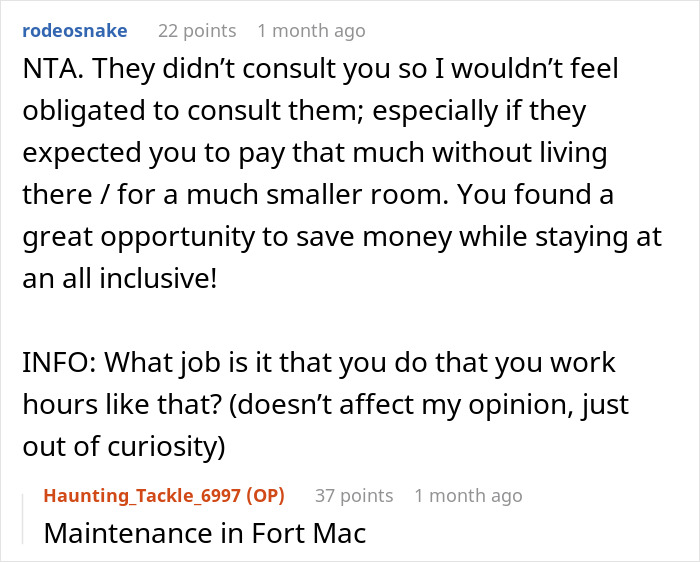Open rodeosnake's user profile
Viewport: 700px width, 562px height.
click(75, 31)
